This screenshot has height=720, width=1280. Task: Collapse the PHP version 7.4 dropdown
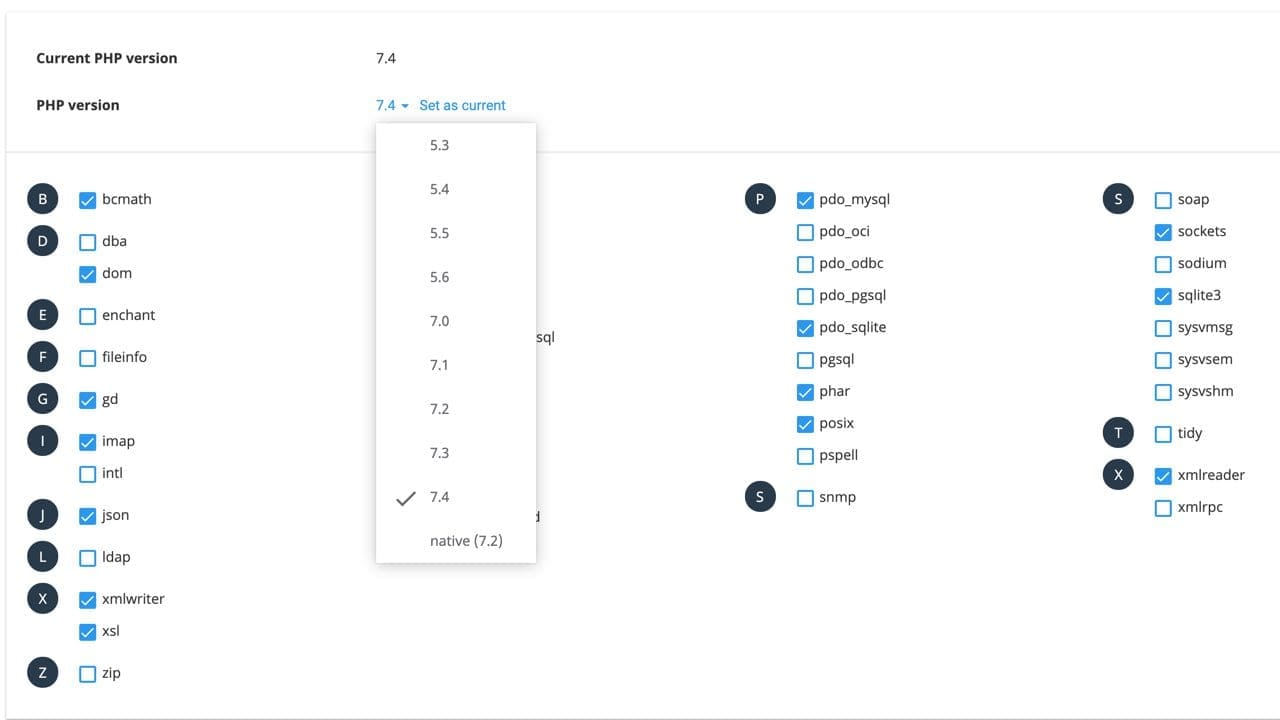(x=392, y=105)
